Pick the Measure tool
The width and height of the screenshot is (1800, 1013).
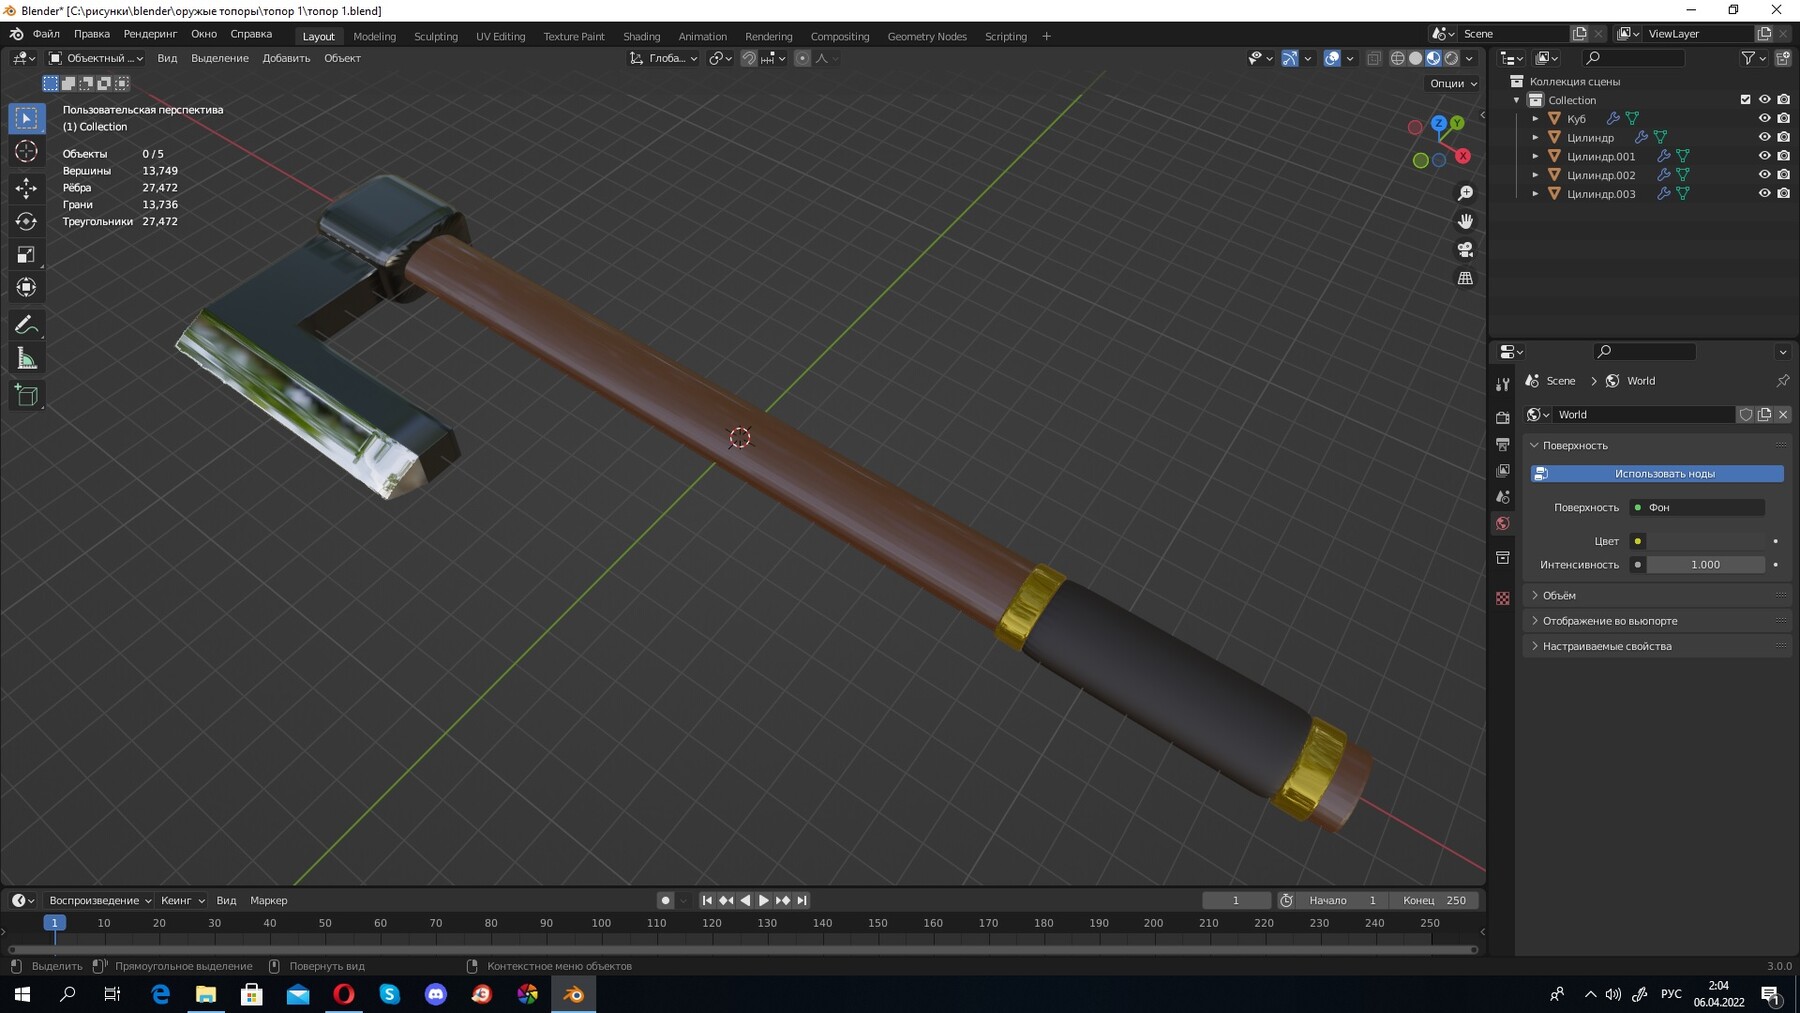pos(27,356)
